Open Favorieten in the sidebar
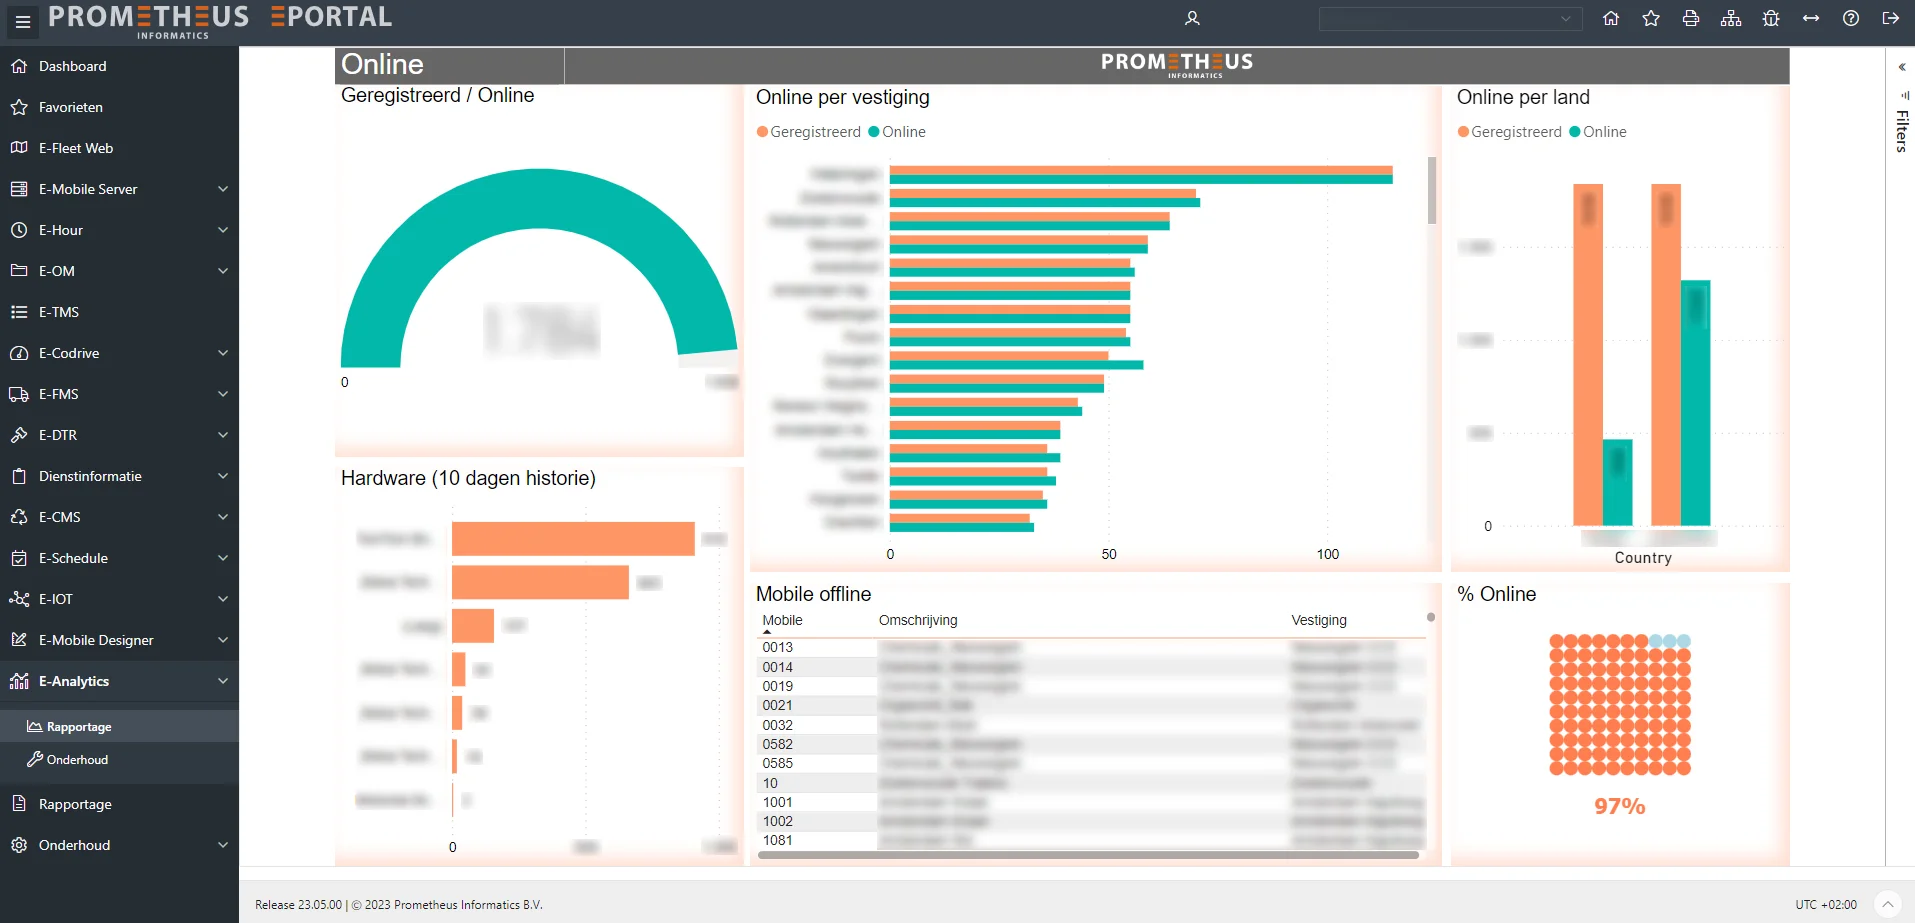 click(119, 107)
